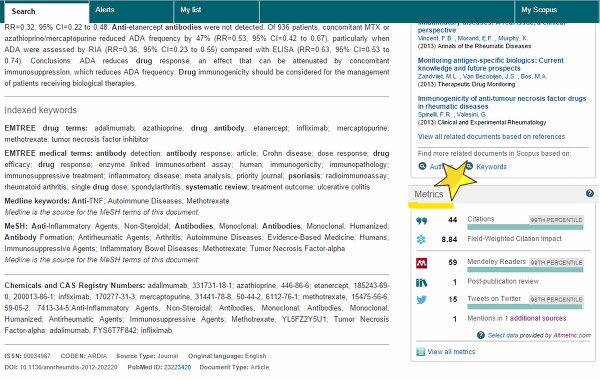
Task: Click the Authors search magnifier icon
Action: coord(422,166)
